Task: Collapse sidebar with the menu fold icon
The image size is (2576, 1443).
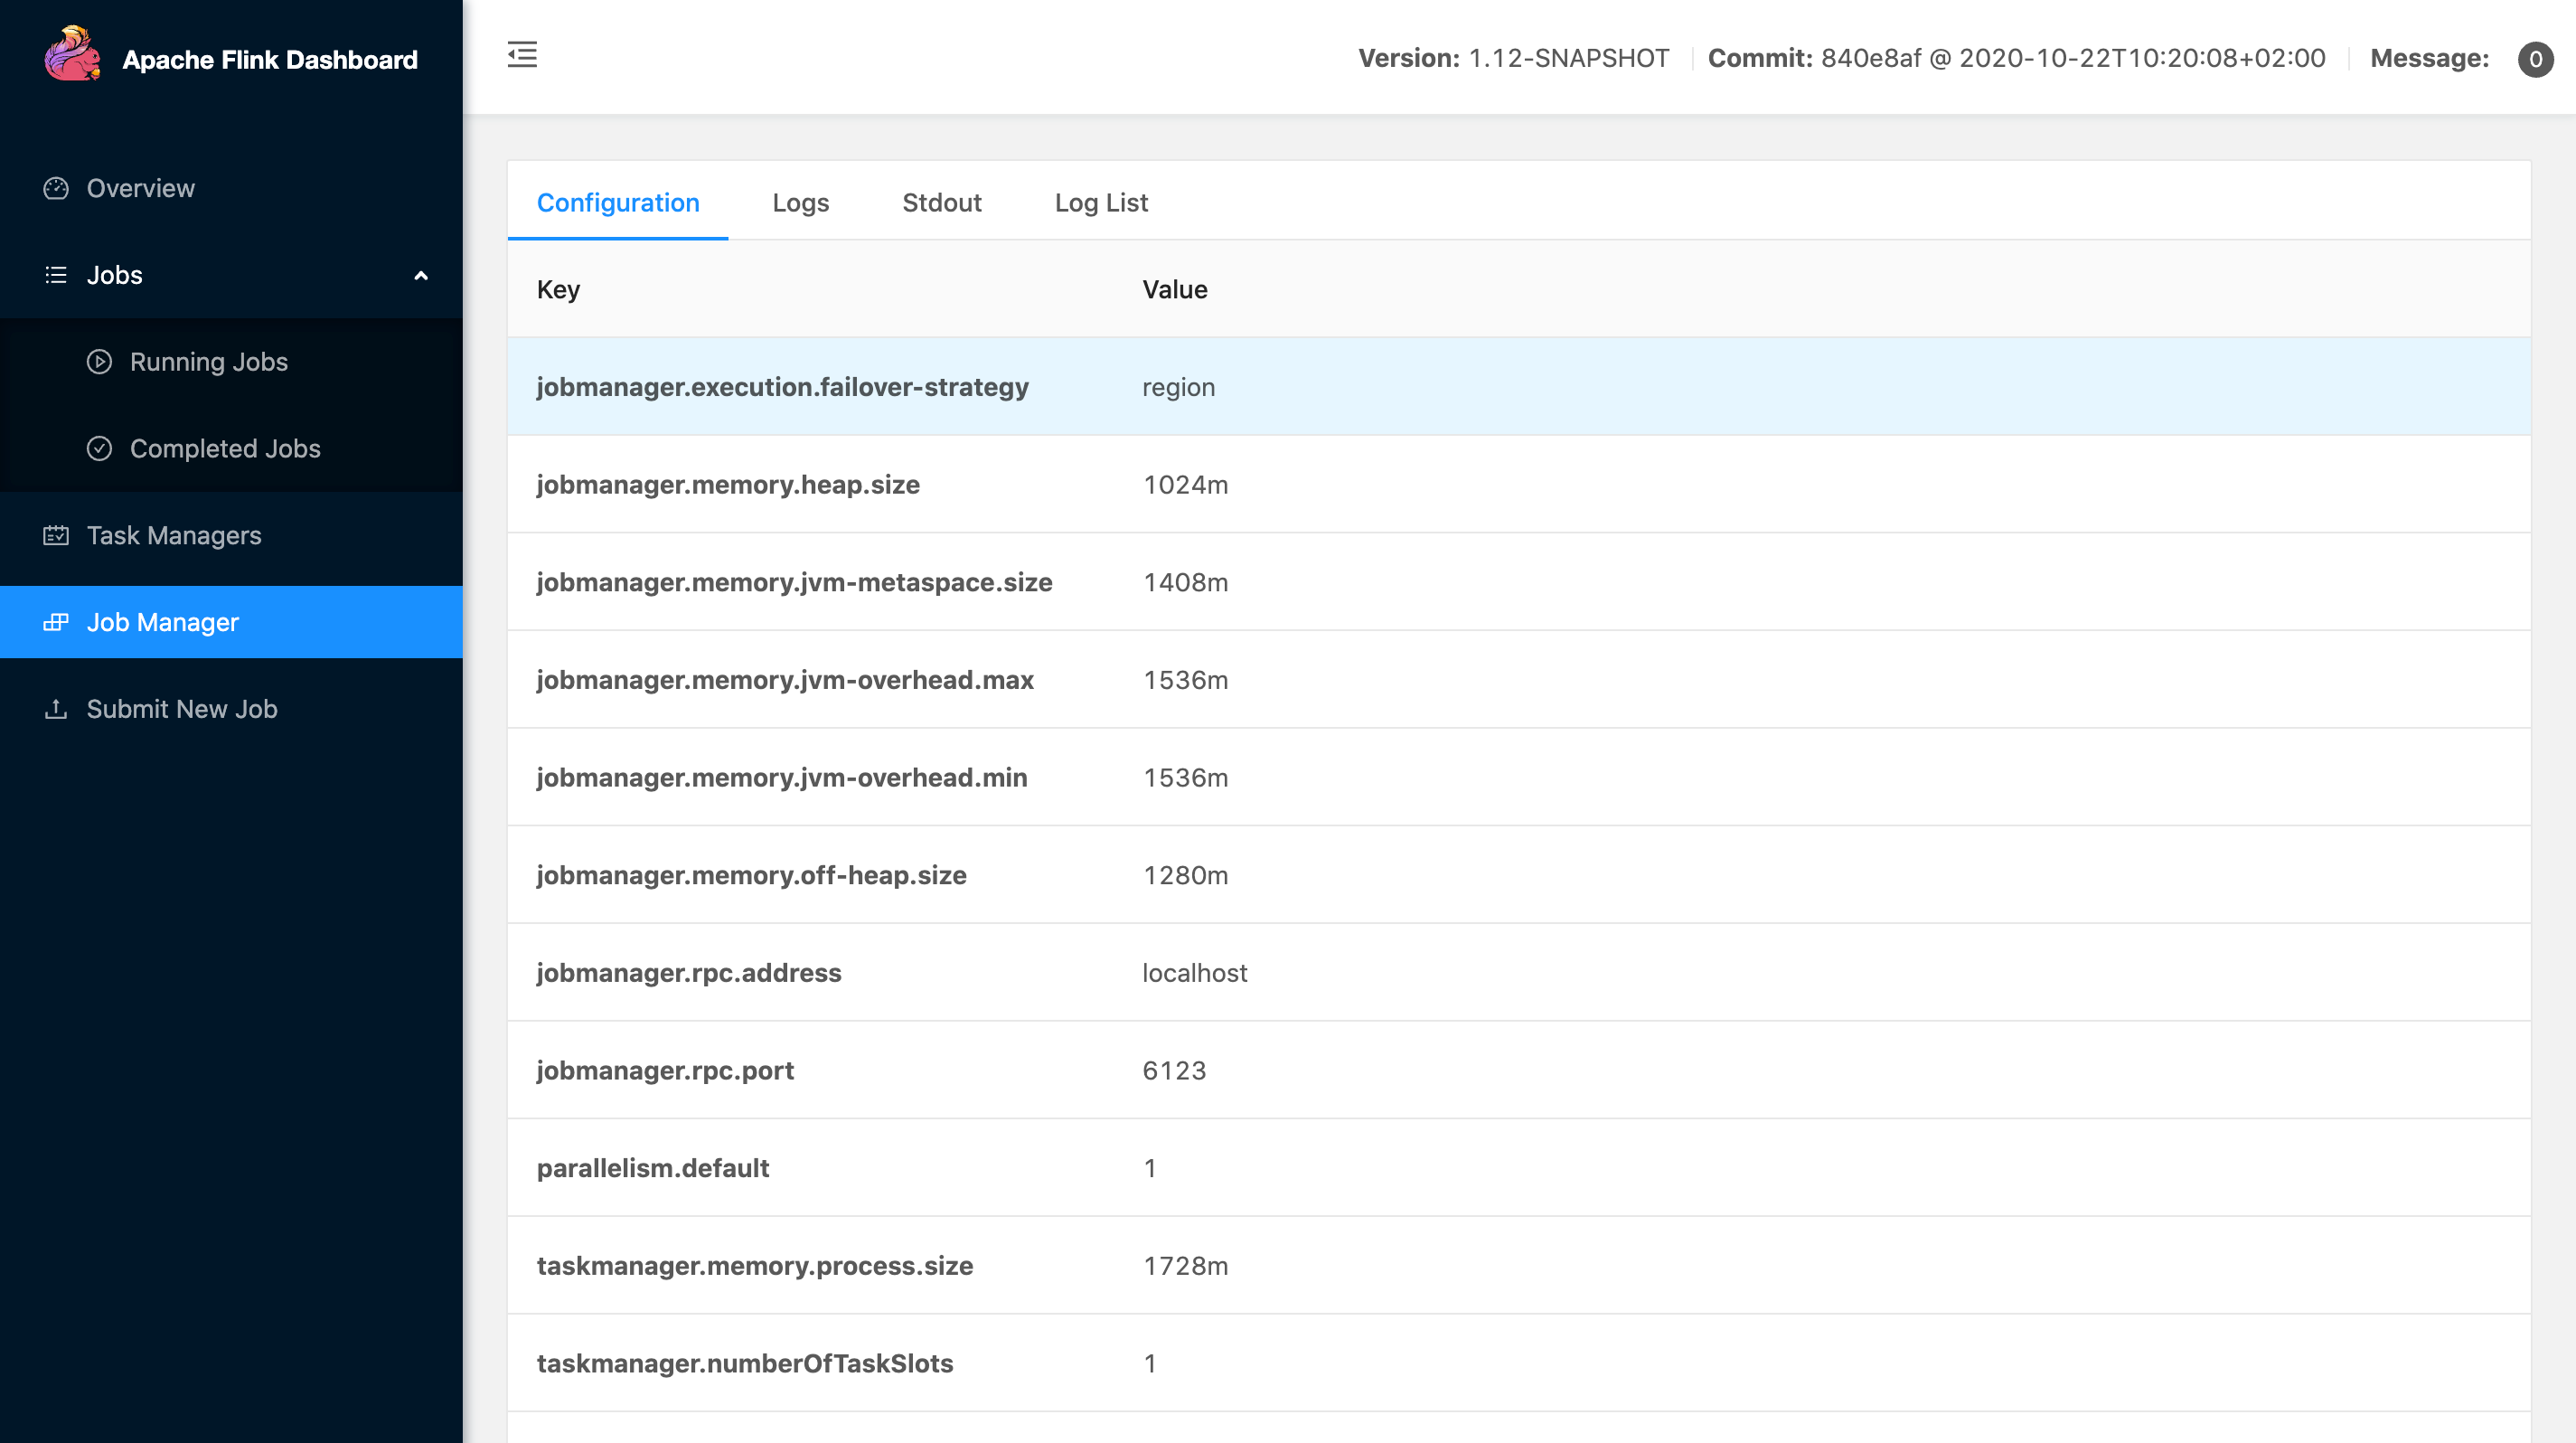Action: pos(522,55)
